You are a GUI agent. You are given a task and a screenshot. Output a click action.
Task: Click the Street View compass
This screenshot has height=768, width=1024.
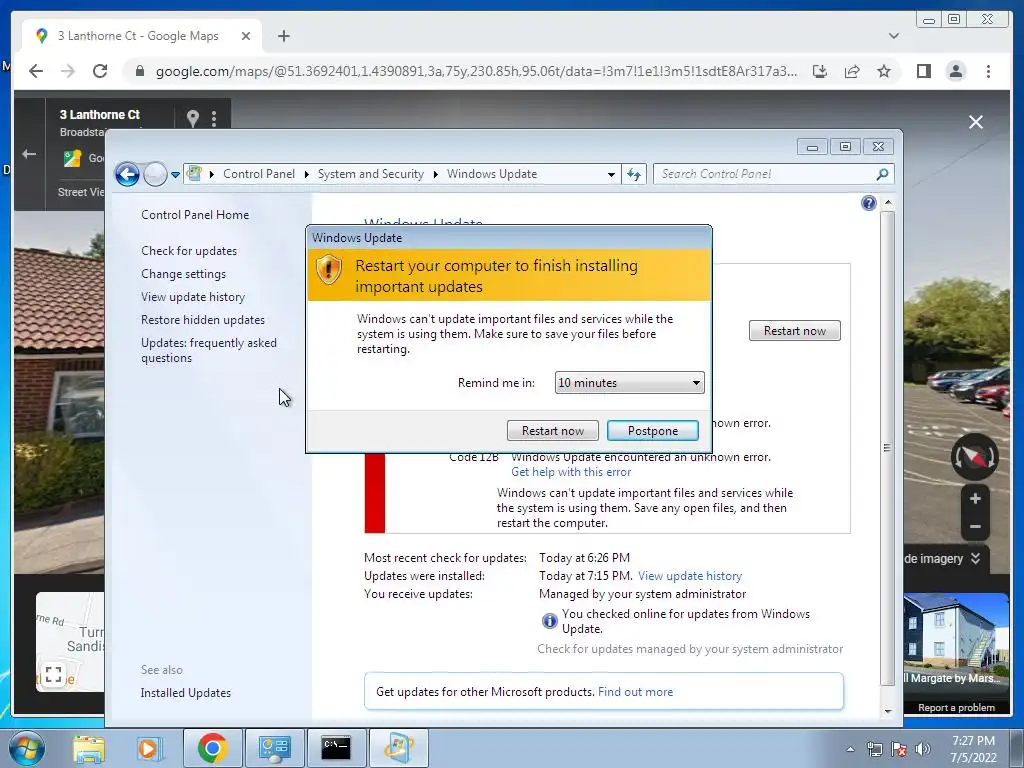click(x=974, y=456)
